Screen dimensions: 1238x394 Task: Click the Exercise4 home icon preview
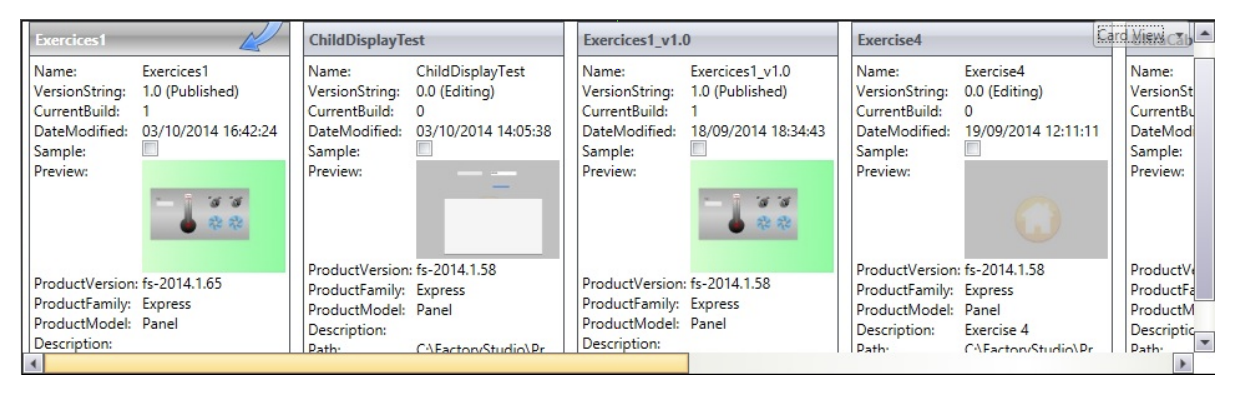click(1036, 210)
